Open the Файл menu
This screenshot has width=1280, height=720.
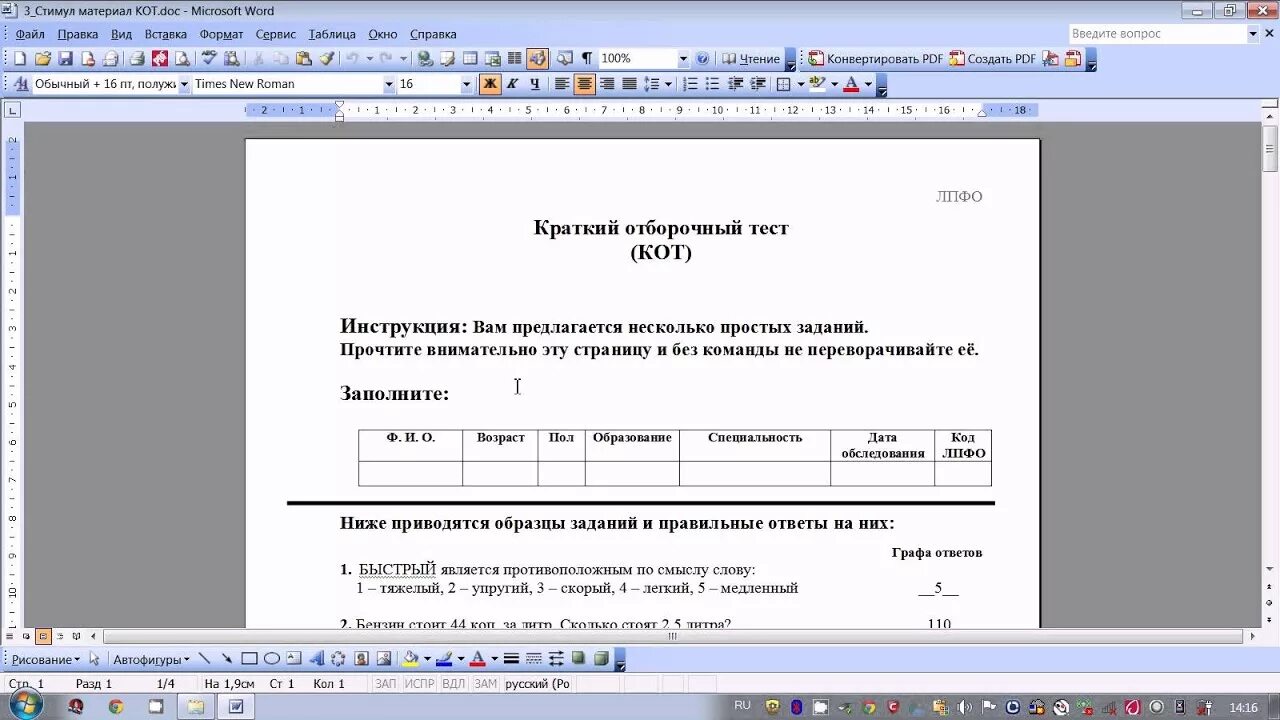click(30, 34)
